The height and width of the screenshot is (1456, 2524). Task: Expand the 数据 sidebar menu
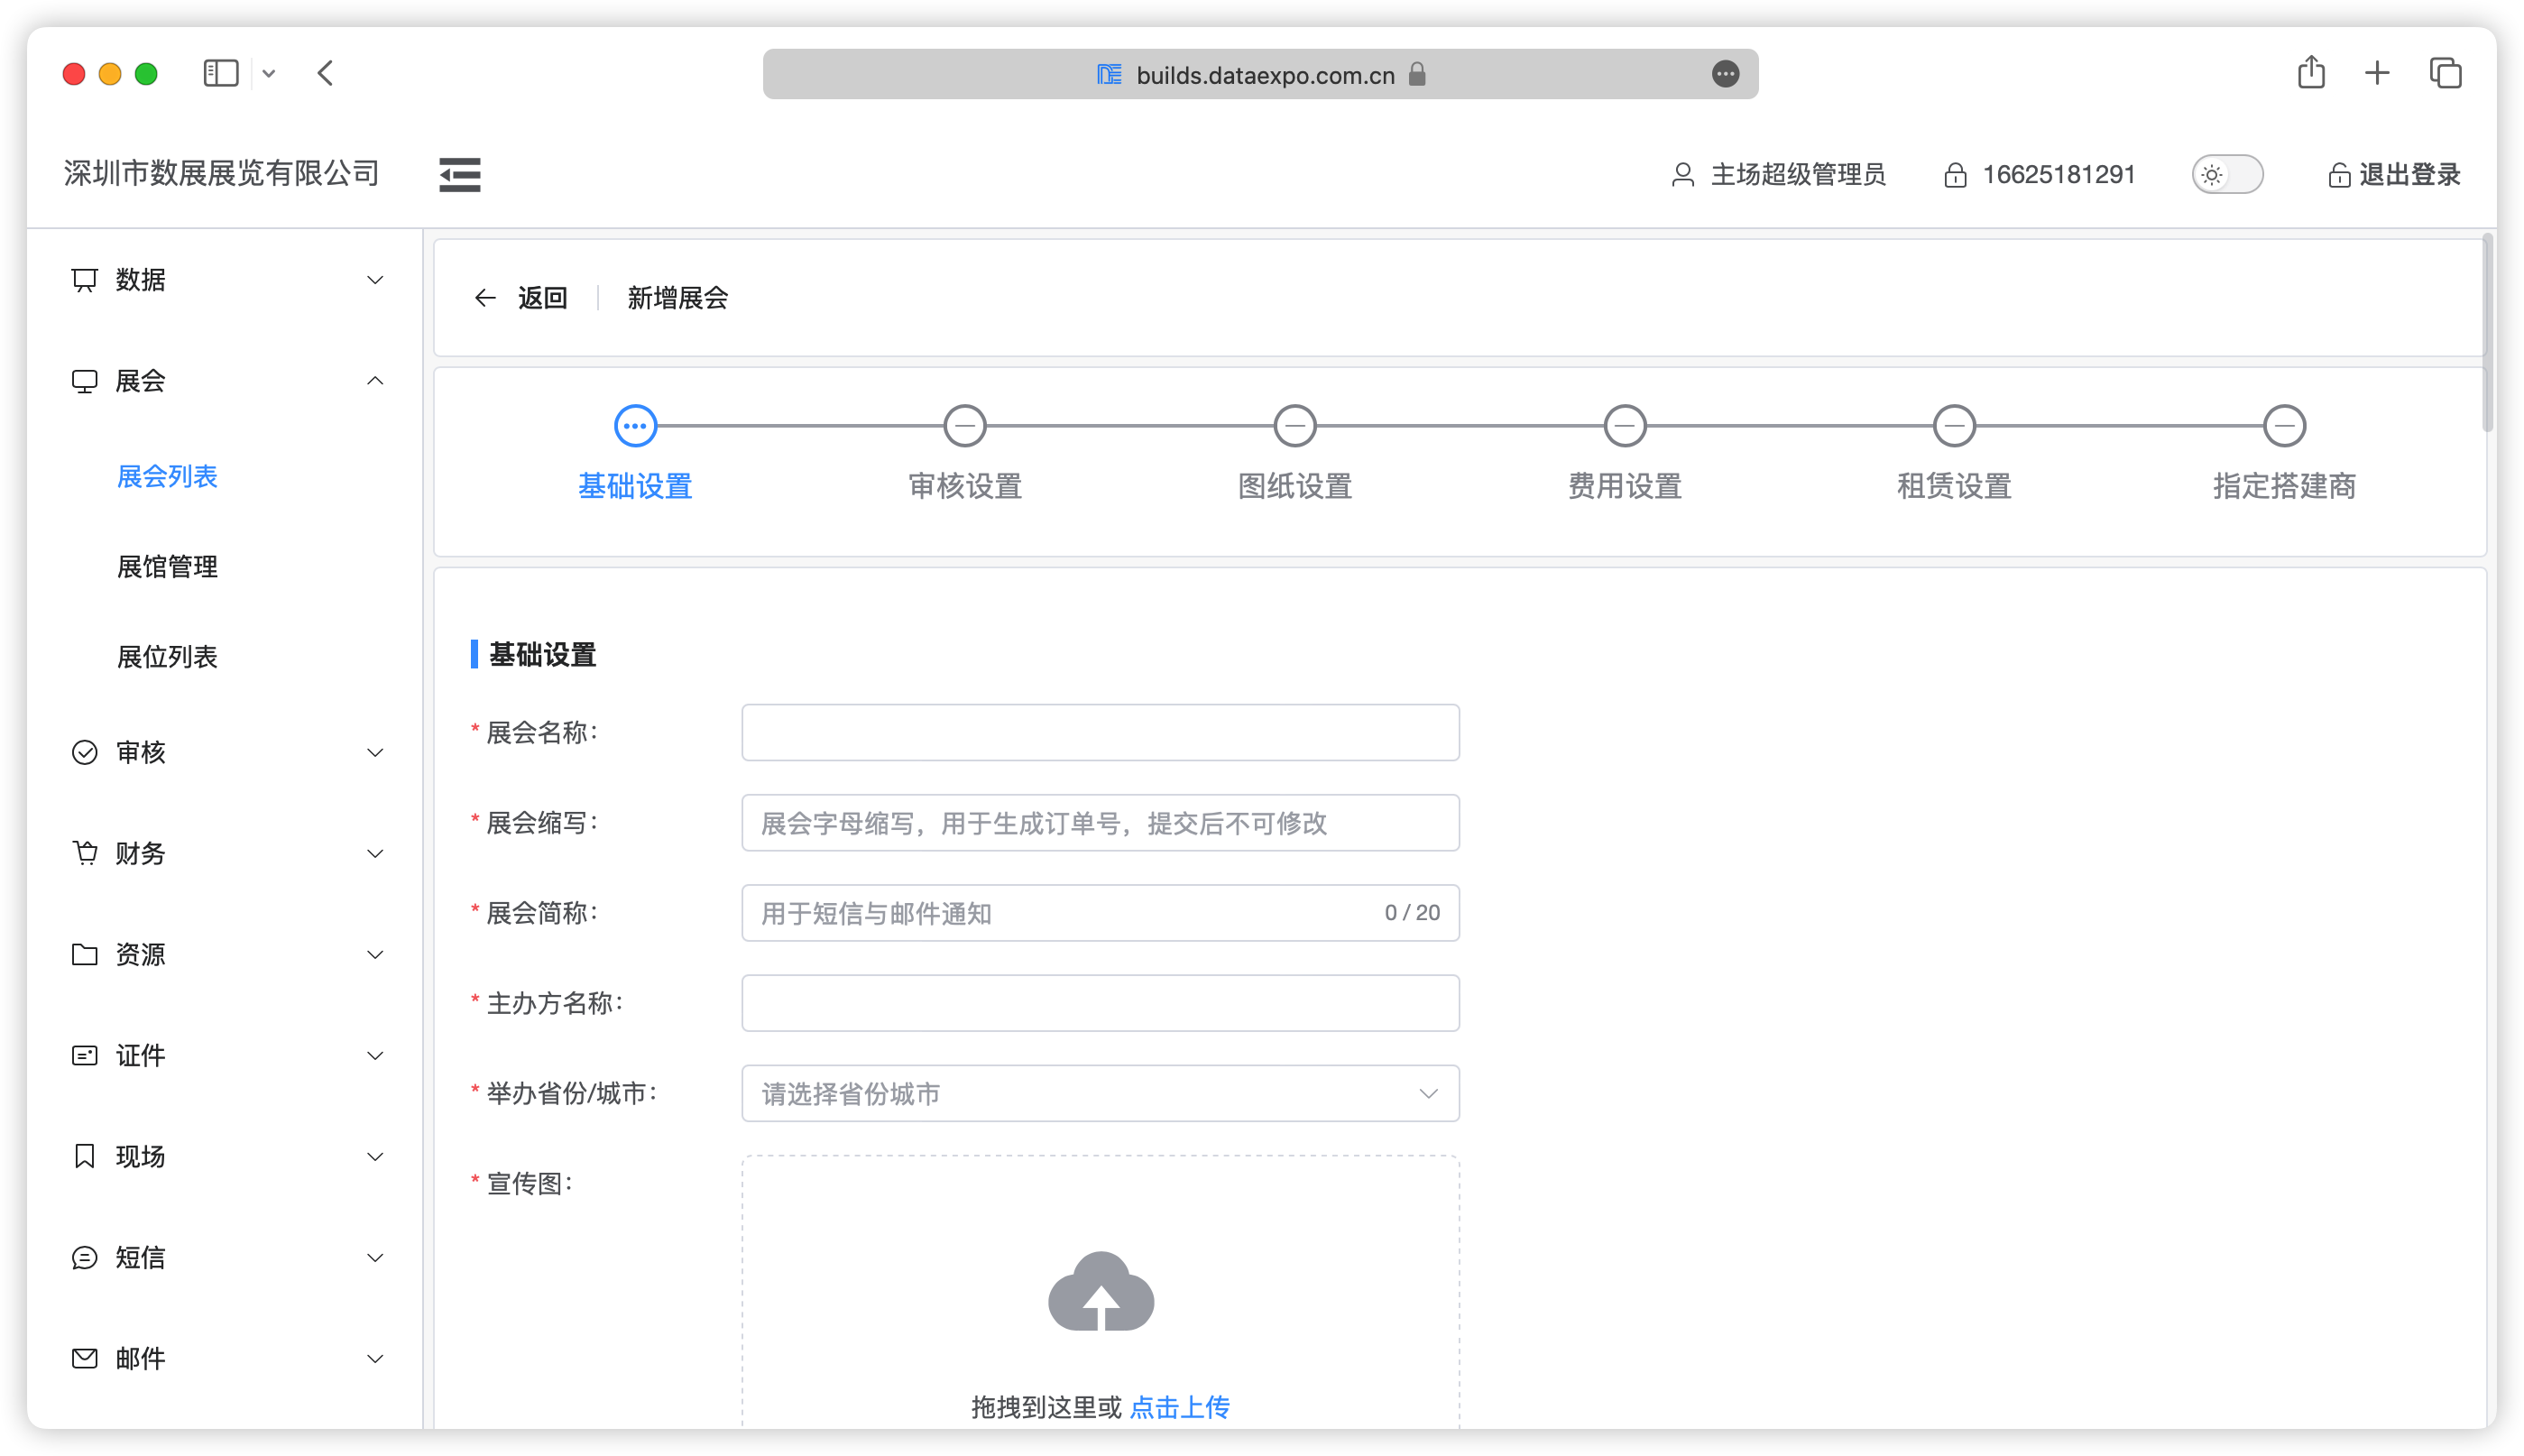coord(226,280)
